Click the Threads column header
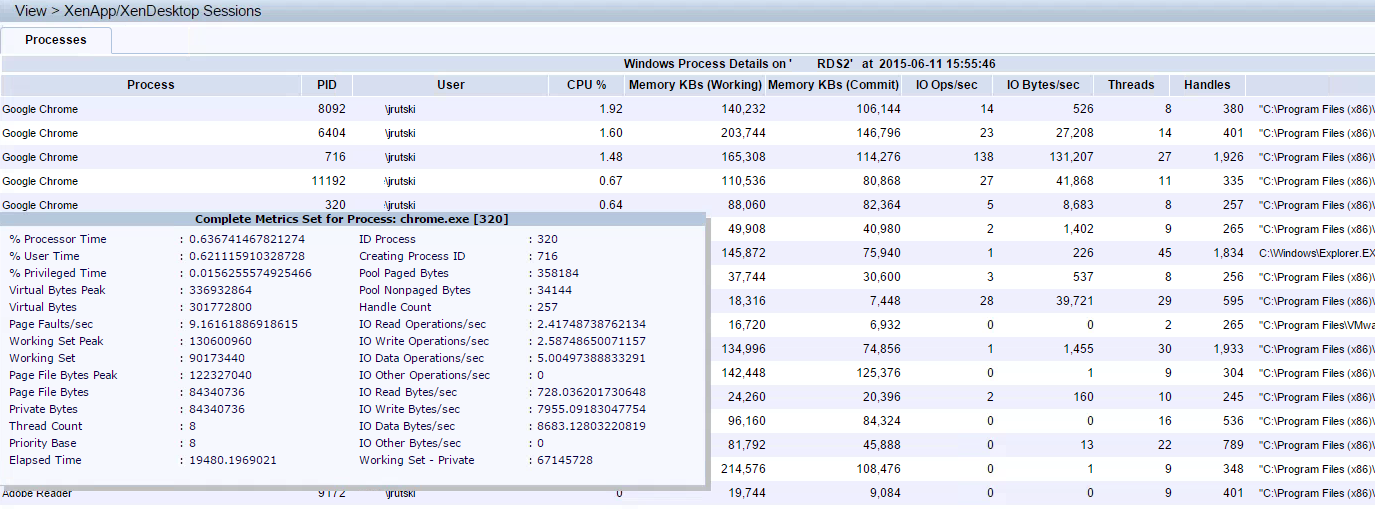1375x509 pixels. [x=1131, y=85]
